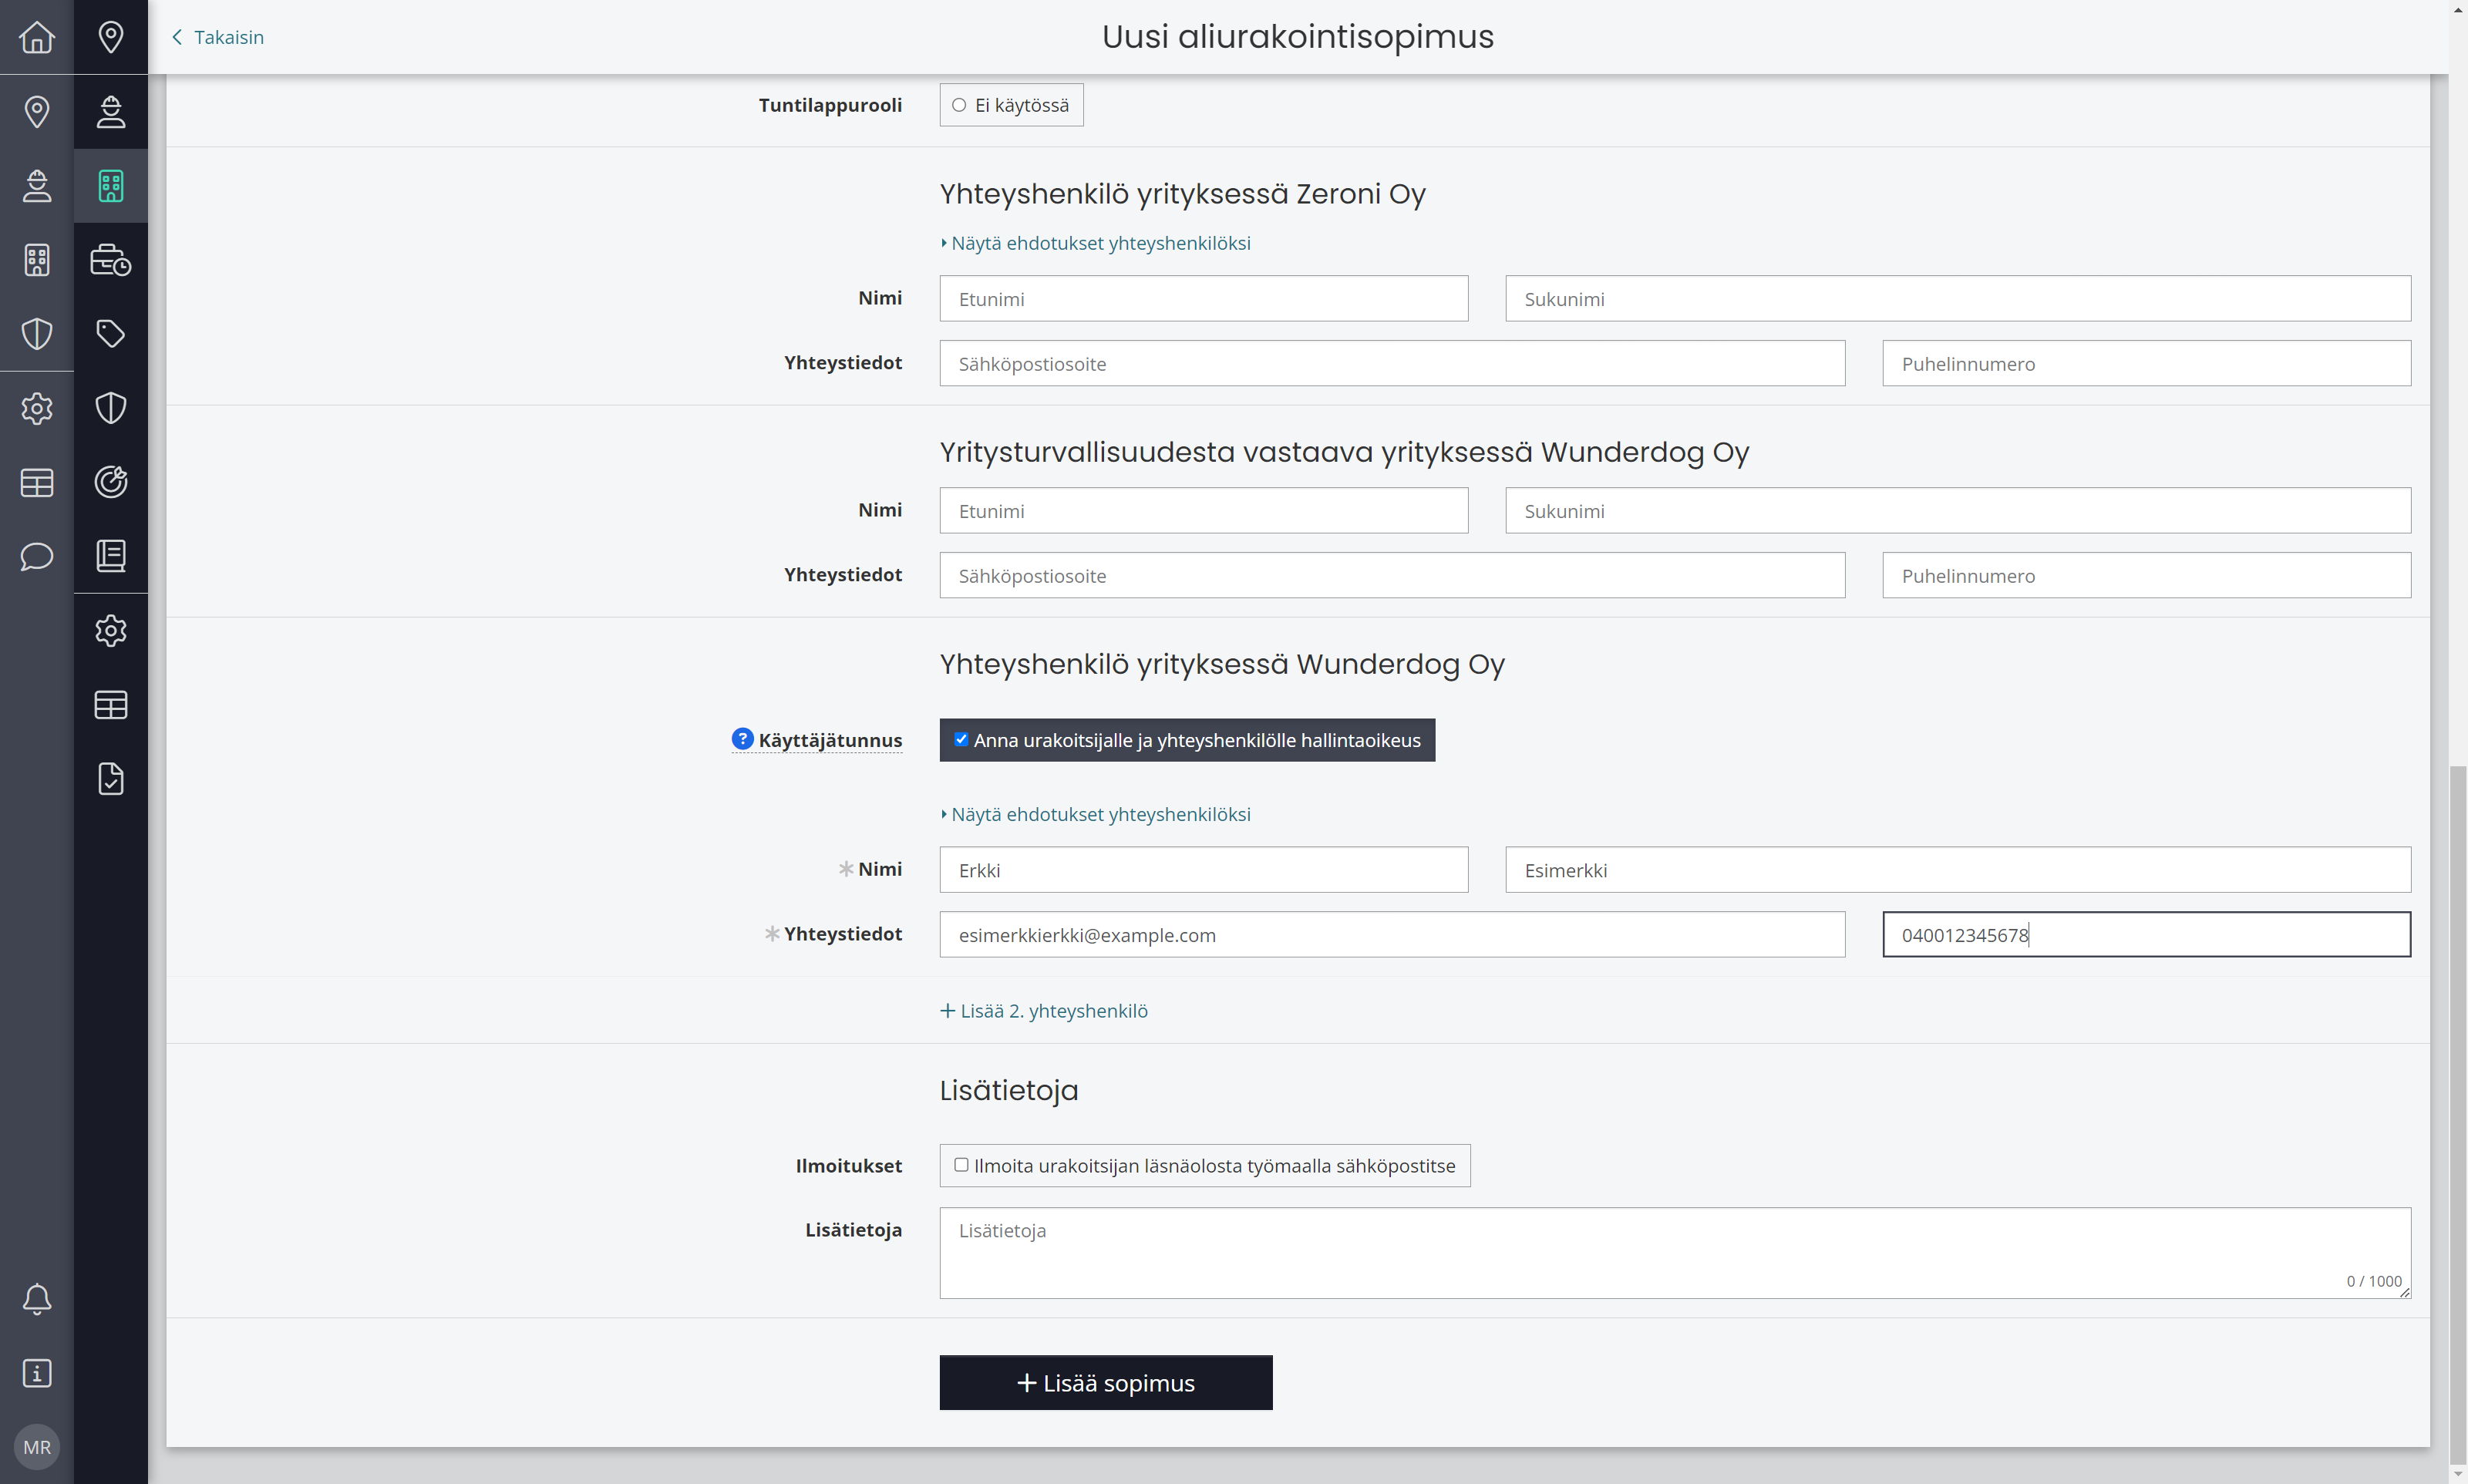
Task: Open the document with checkmark icon
Action: tap(111, 779)
